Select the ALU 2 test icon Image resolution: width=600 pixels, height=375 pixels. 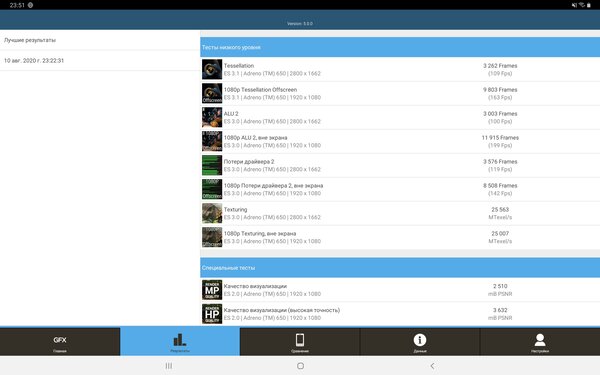click(212, 117)
